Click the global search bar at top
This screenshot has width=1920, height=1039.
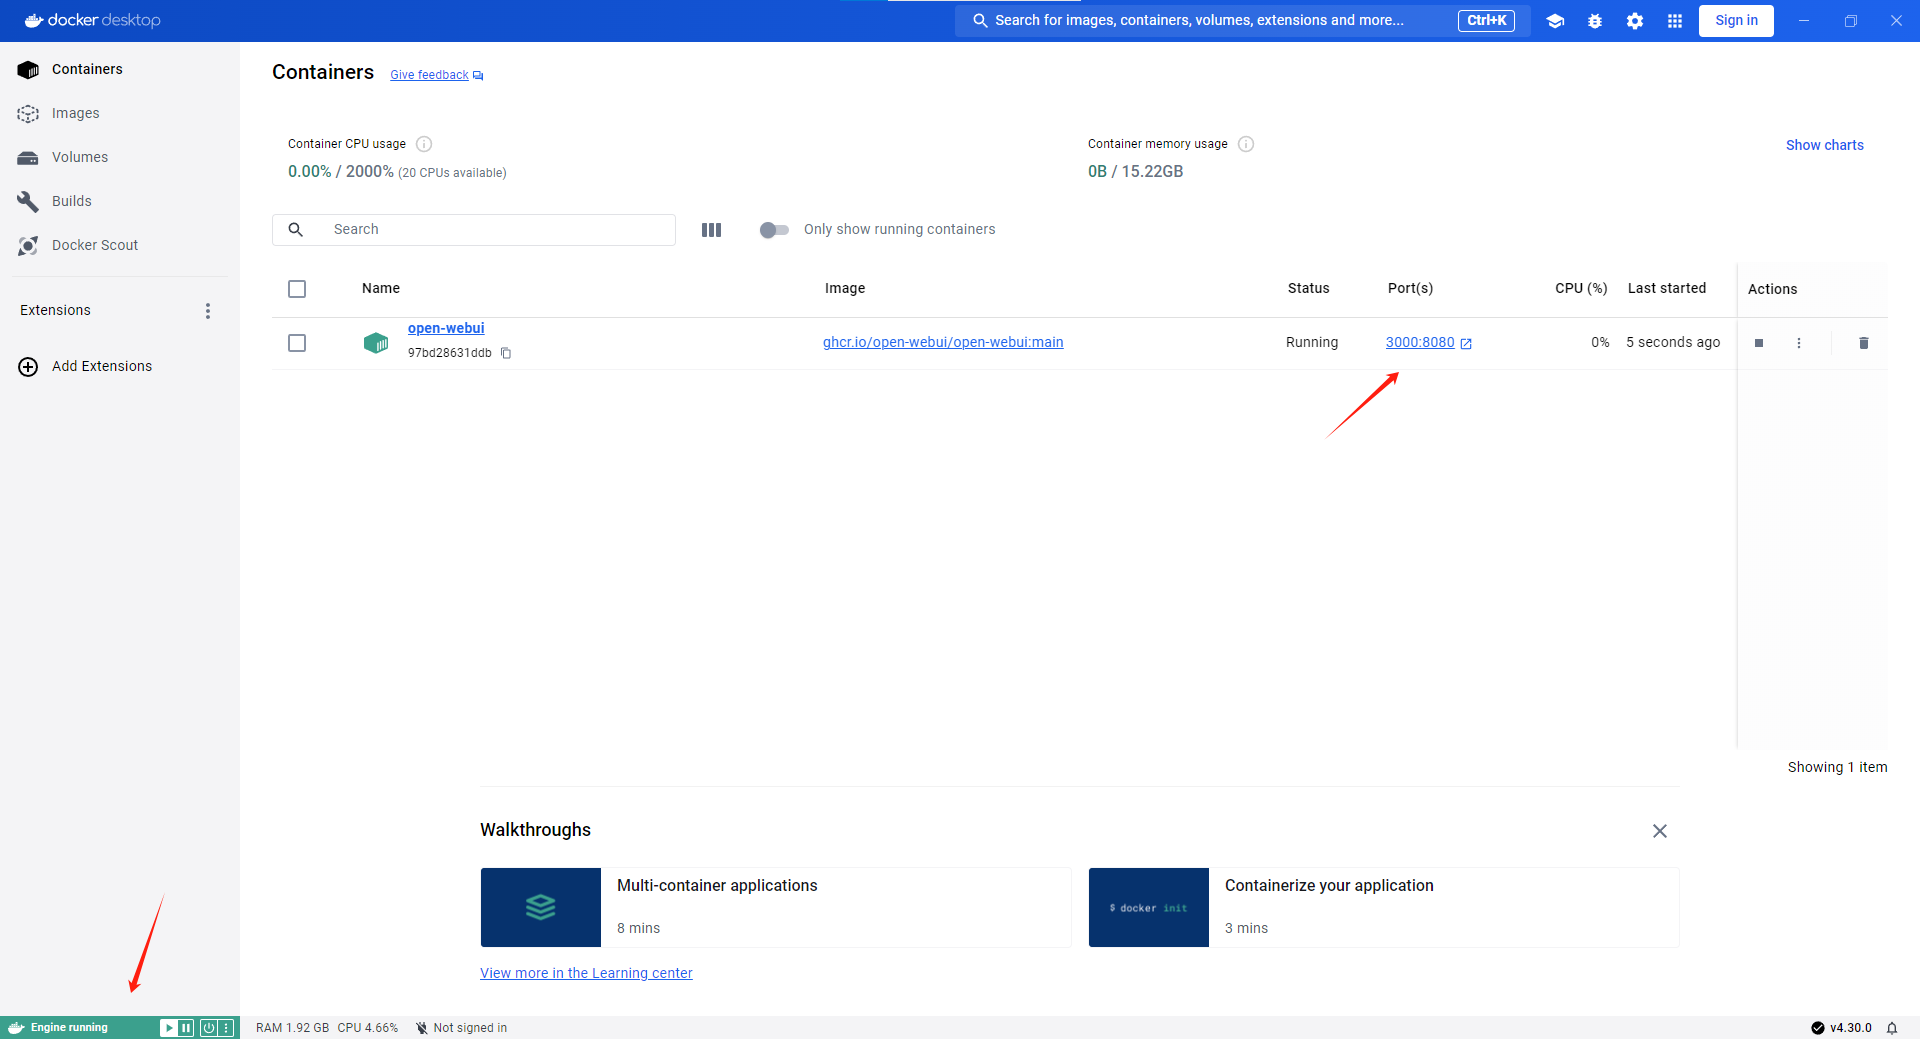pos(1243,20)
